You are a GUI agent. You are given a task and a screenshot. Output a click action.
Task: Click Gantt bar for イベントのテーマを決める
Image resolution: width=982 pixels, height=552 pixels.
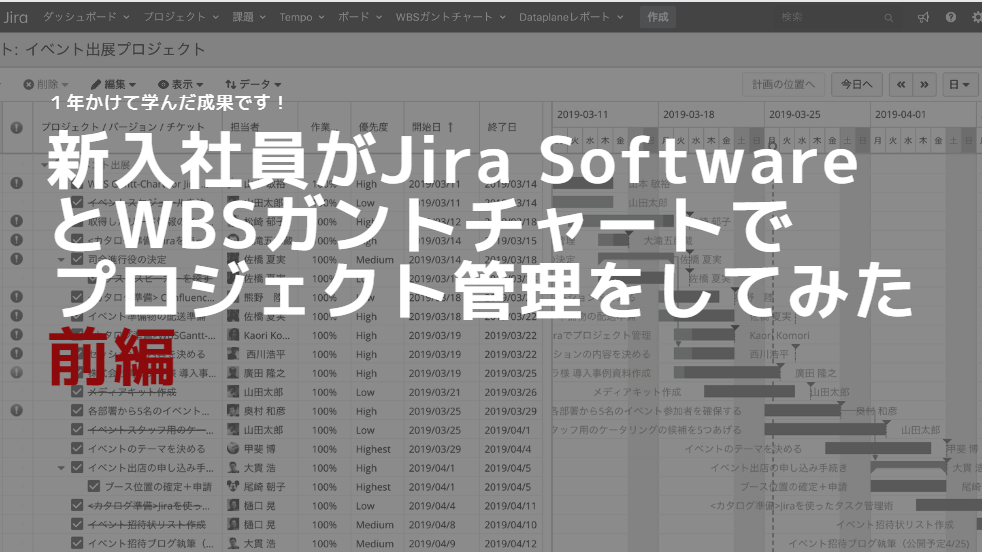(x=878, y=448)
